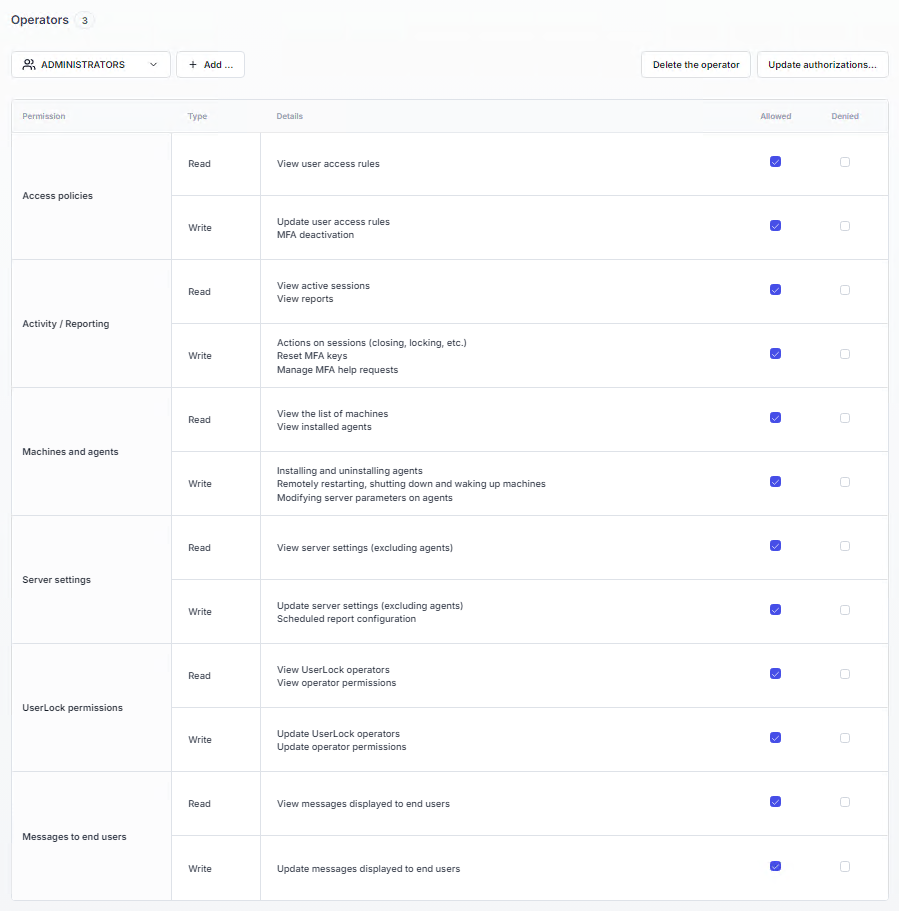Click the Delete the operator button
The width and height of the screenshot is (899, 911).
[695, 65]
